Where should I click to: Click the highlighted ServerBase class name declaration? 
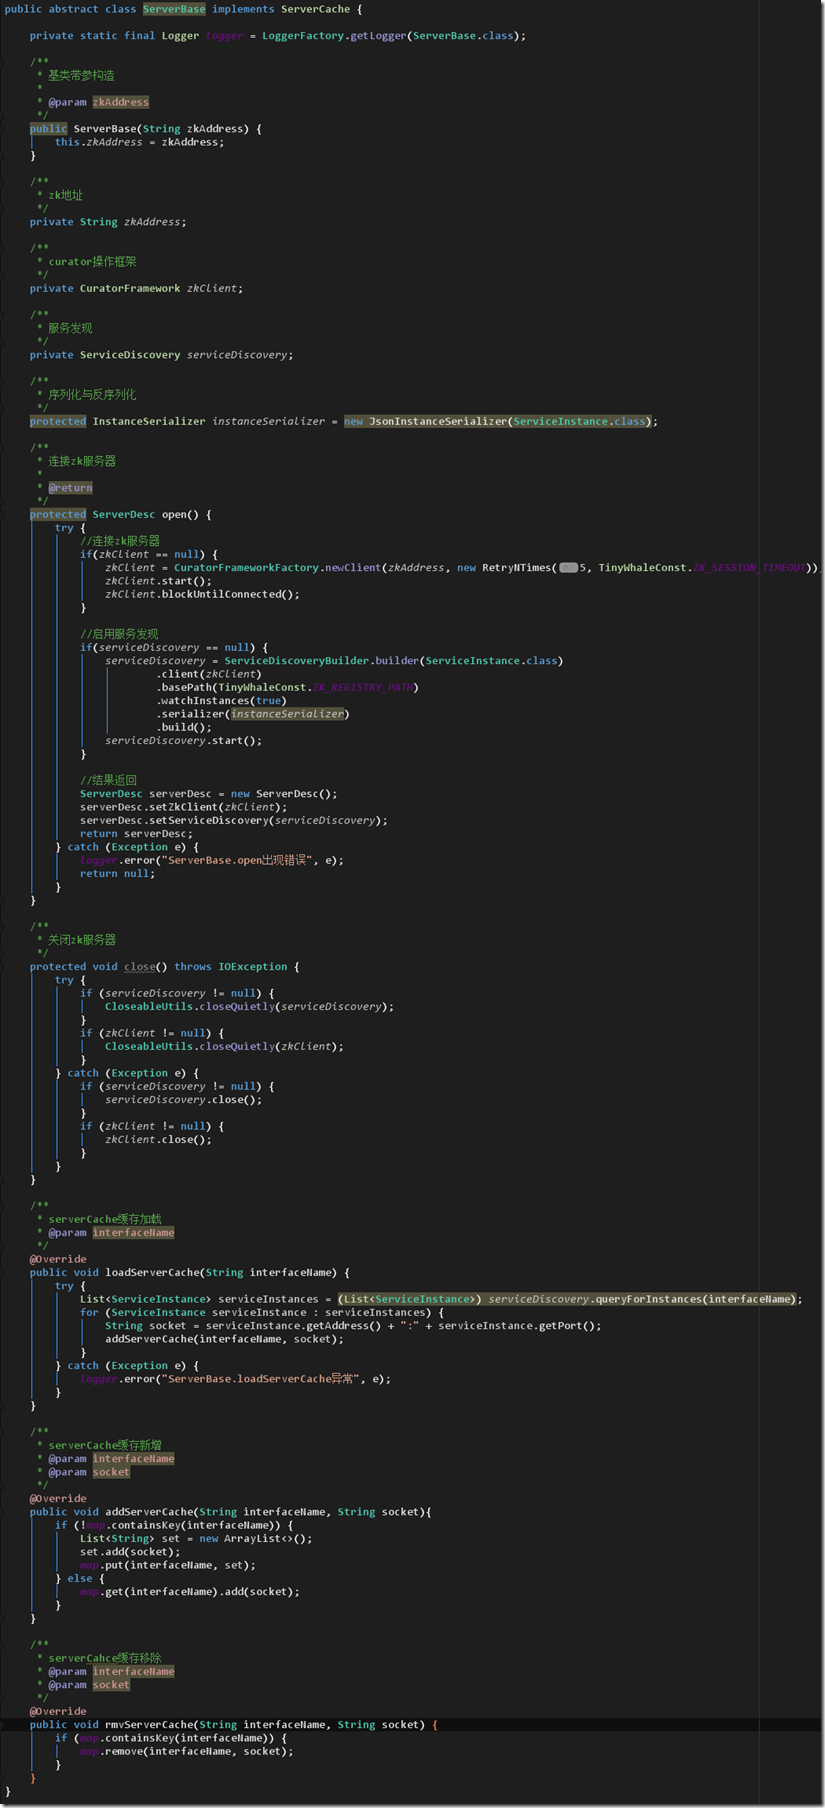coord(174,9)
